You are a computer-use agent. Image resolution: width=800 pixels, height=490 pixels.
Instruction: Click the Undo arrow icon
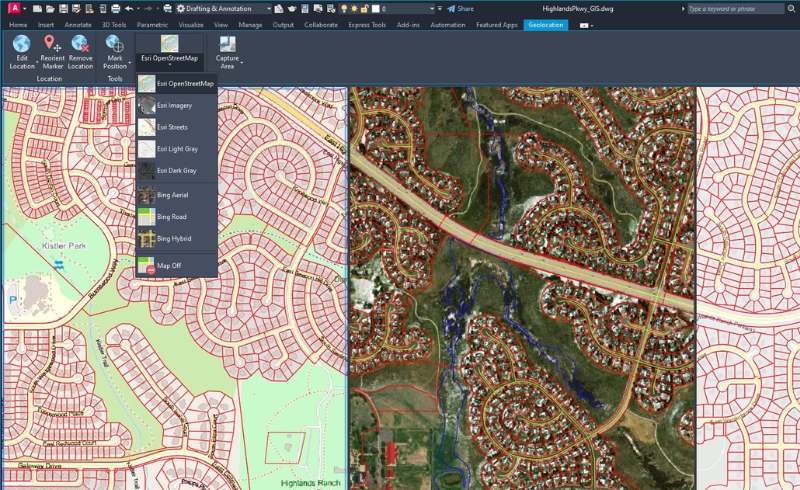click(x=129, y=9)
